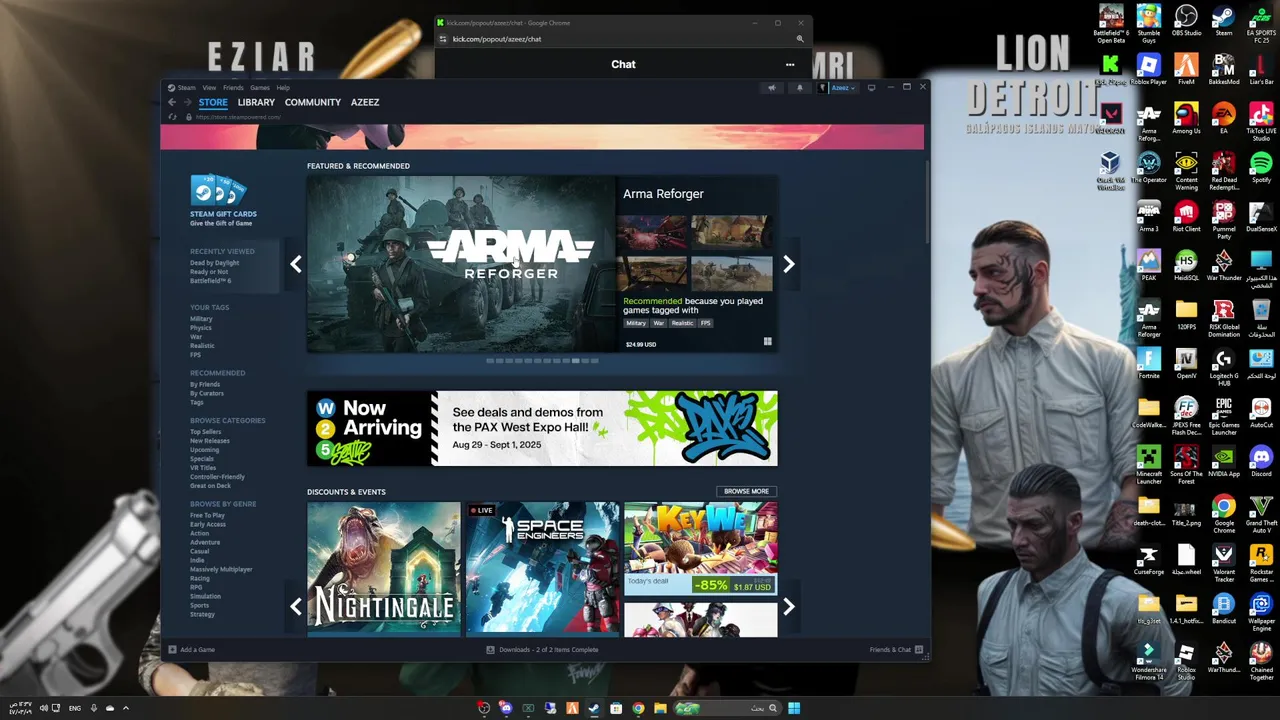Go back with Steam's back arrow

pos(172,102)
